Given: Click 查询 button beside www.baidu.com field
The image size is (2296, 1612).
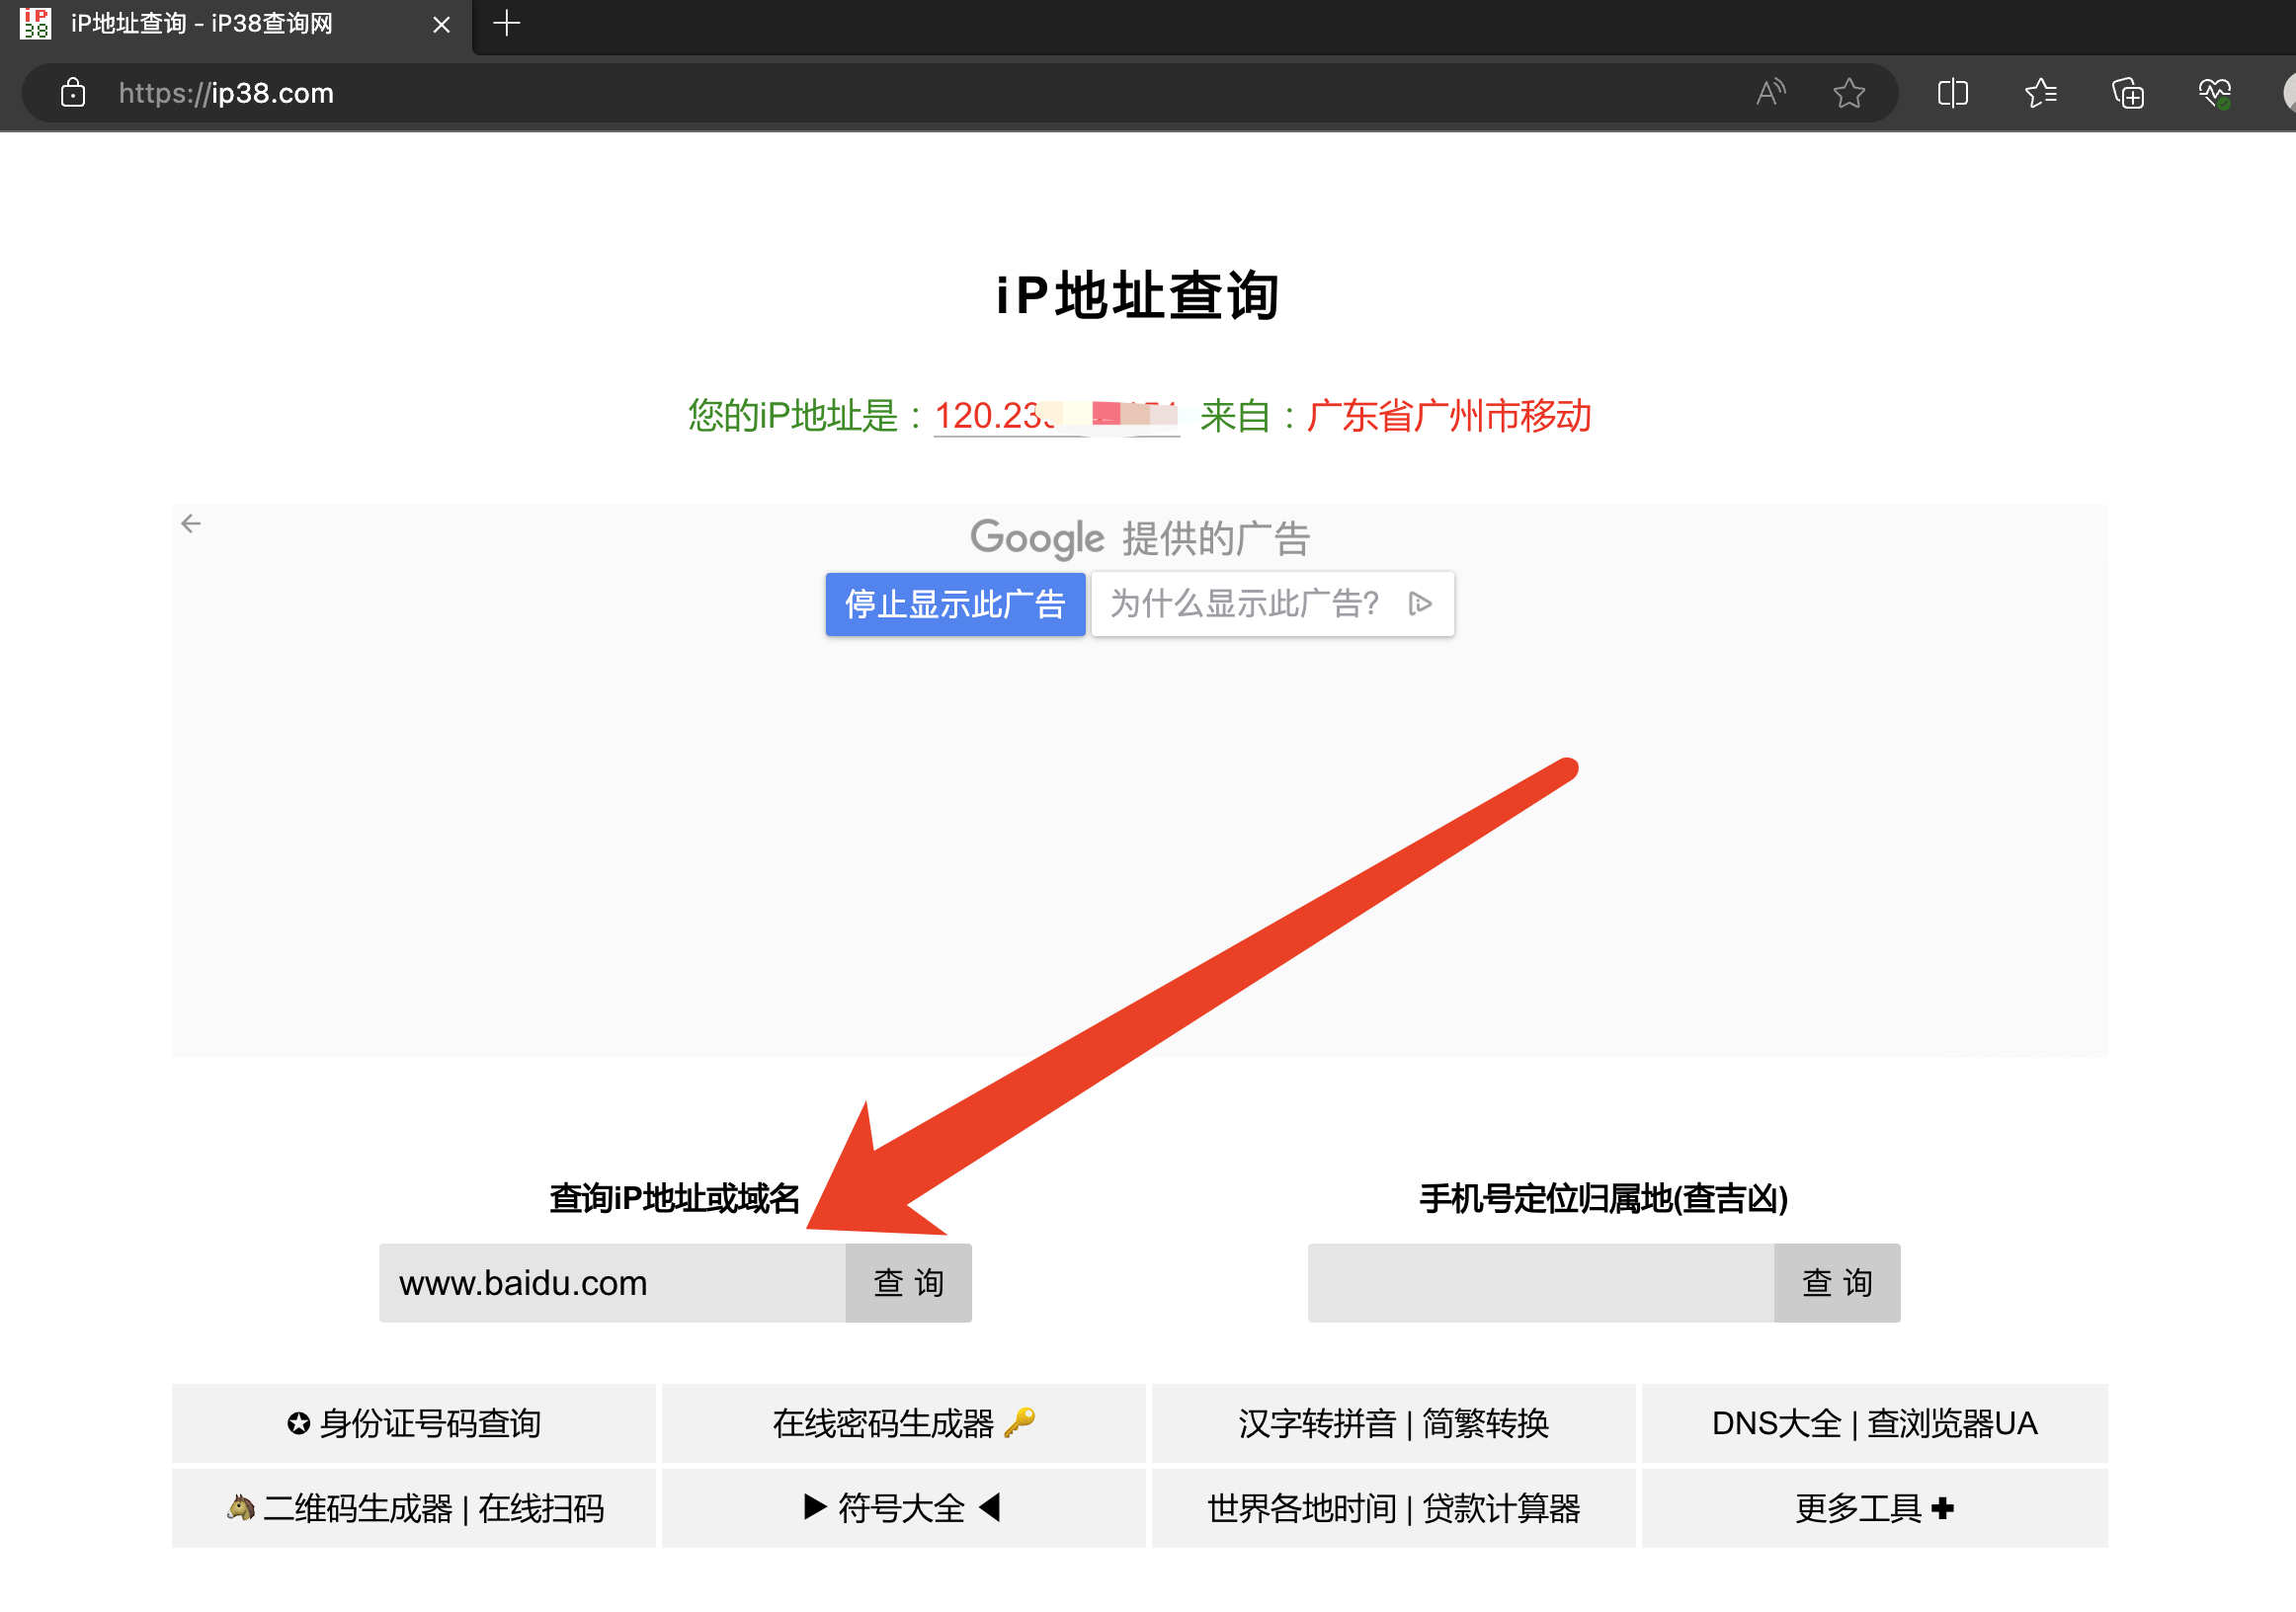Looking at the screenshot, I should (x=907, y=1282).
